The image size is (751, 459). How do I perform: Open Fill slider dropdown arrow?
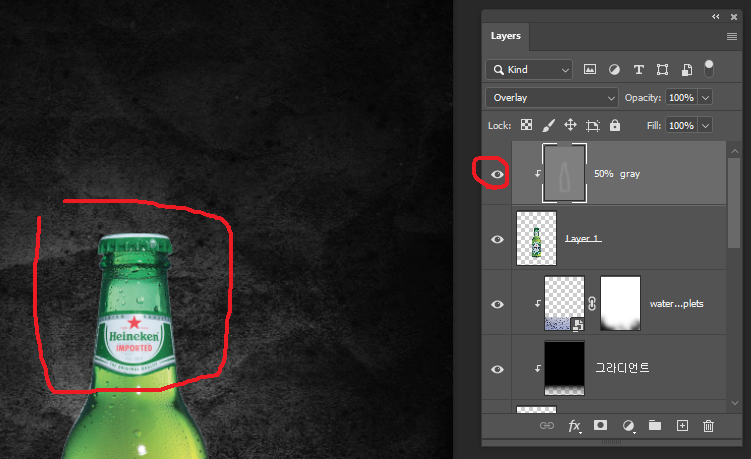click(705, 126)
